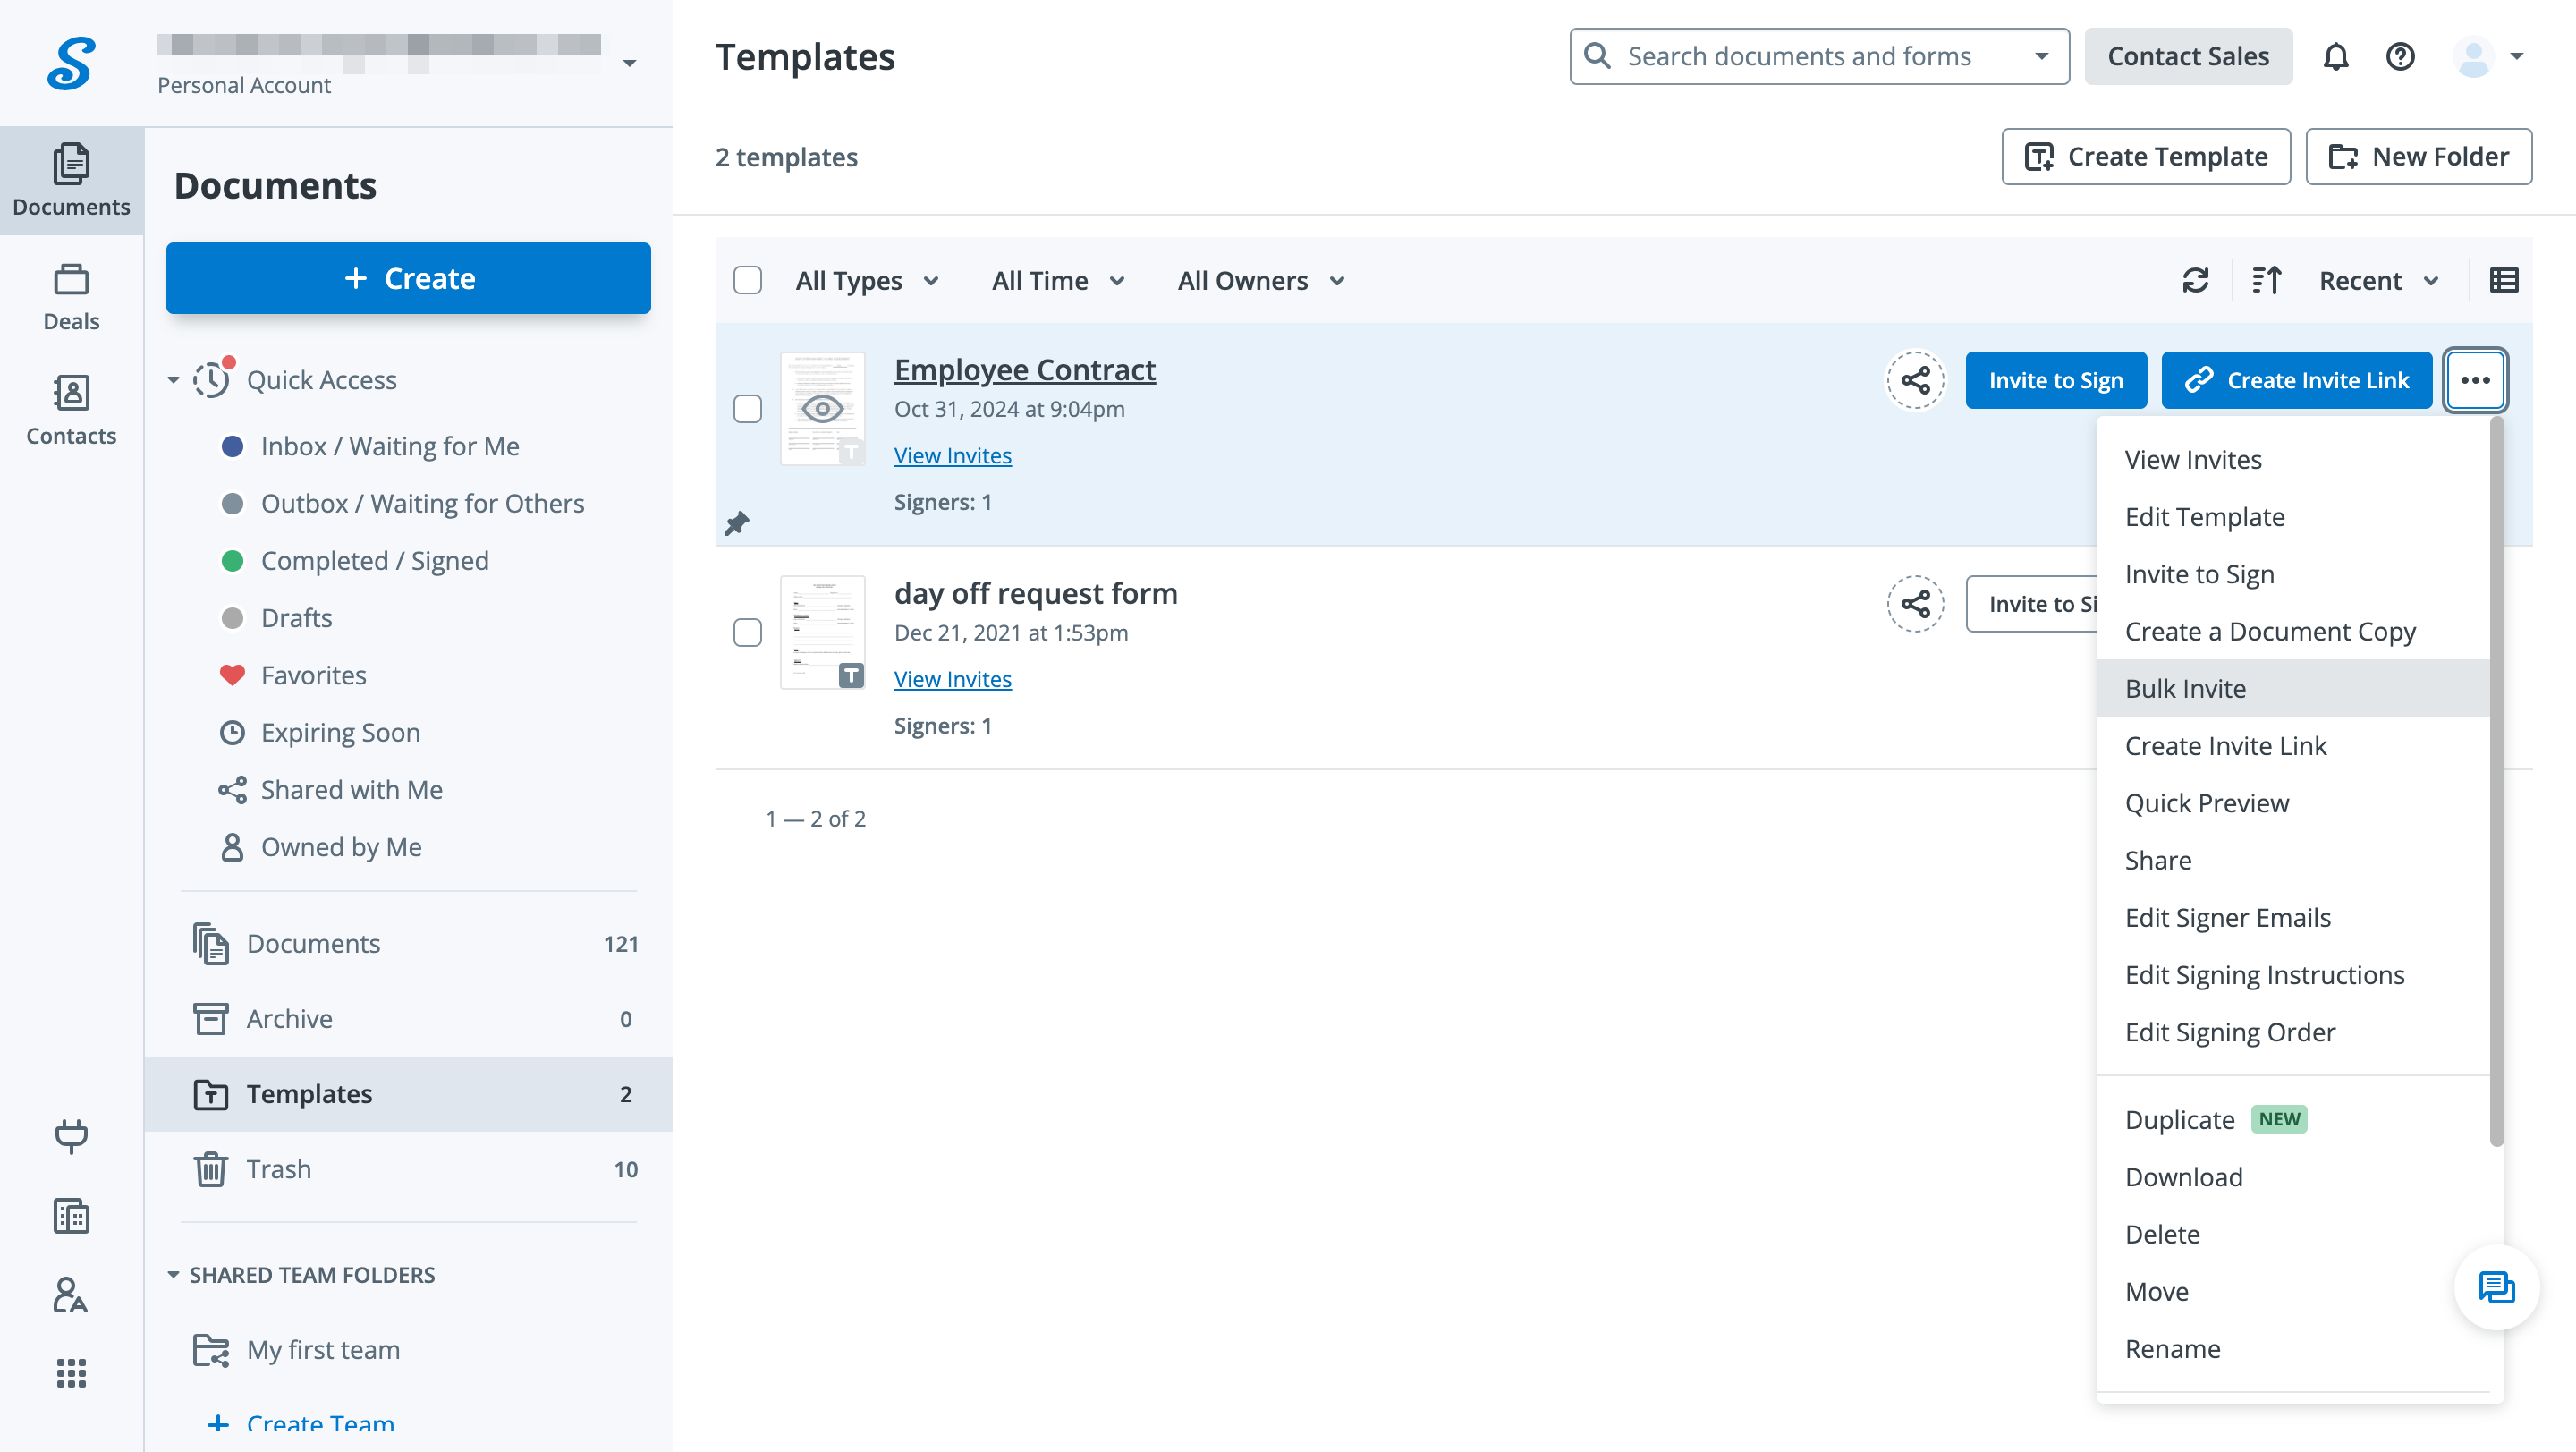Click the Create Template button

click(x=2145, y=157)
